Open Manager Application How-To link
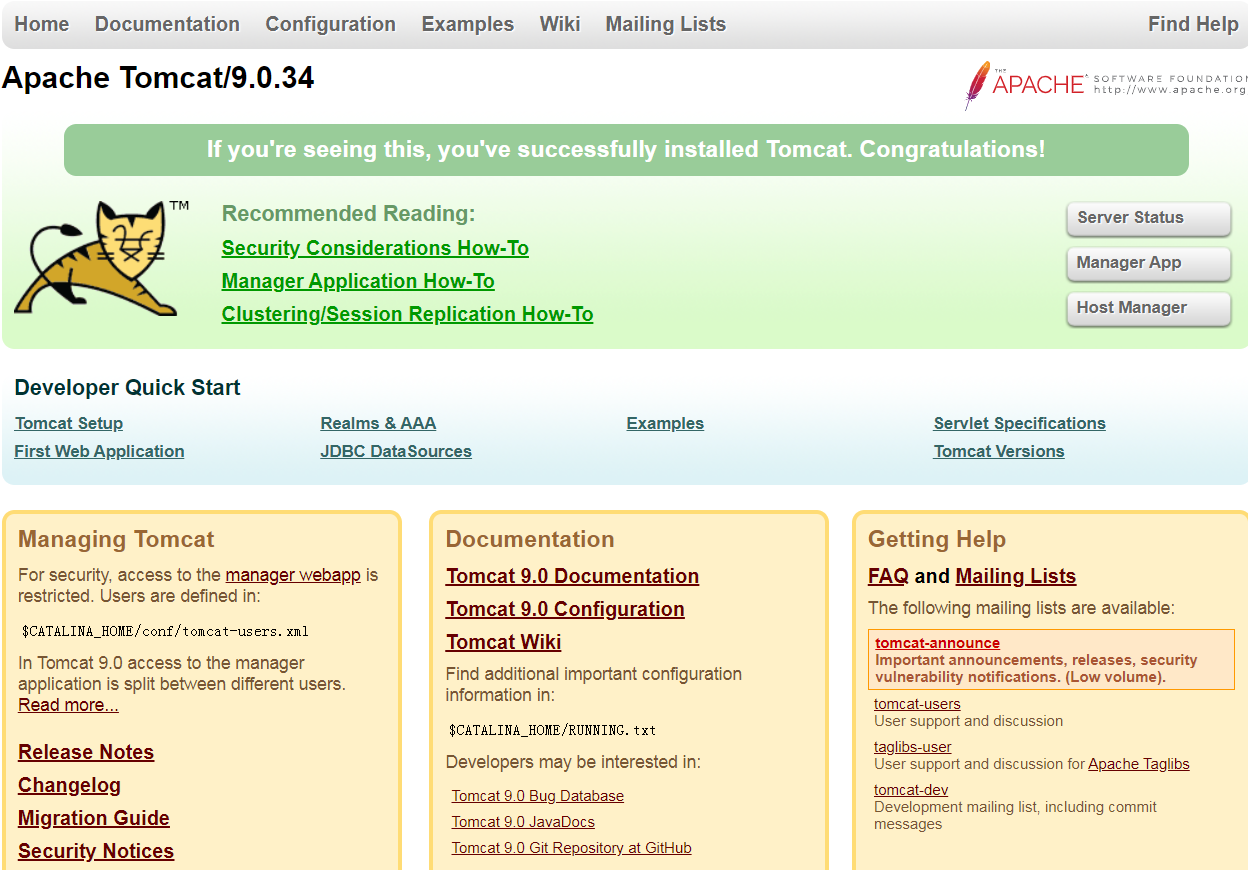Image resolution: width=1248 pixels, height=870 pixels. [358, 281]
